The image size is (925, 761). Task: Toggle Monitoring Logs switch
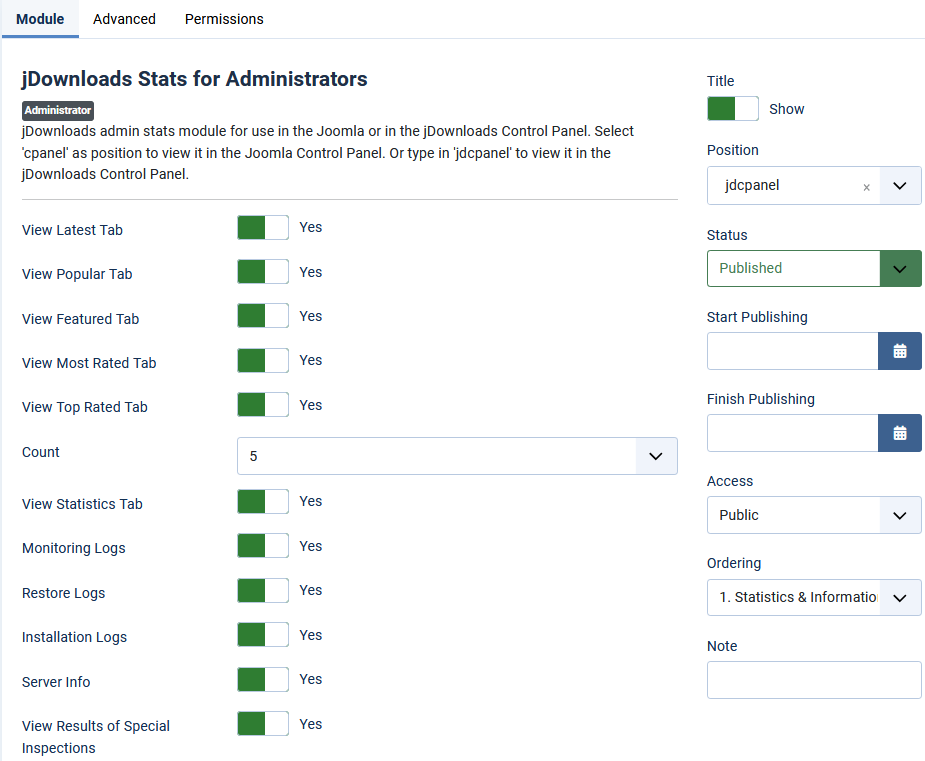(x=263, y=546)
